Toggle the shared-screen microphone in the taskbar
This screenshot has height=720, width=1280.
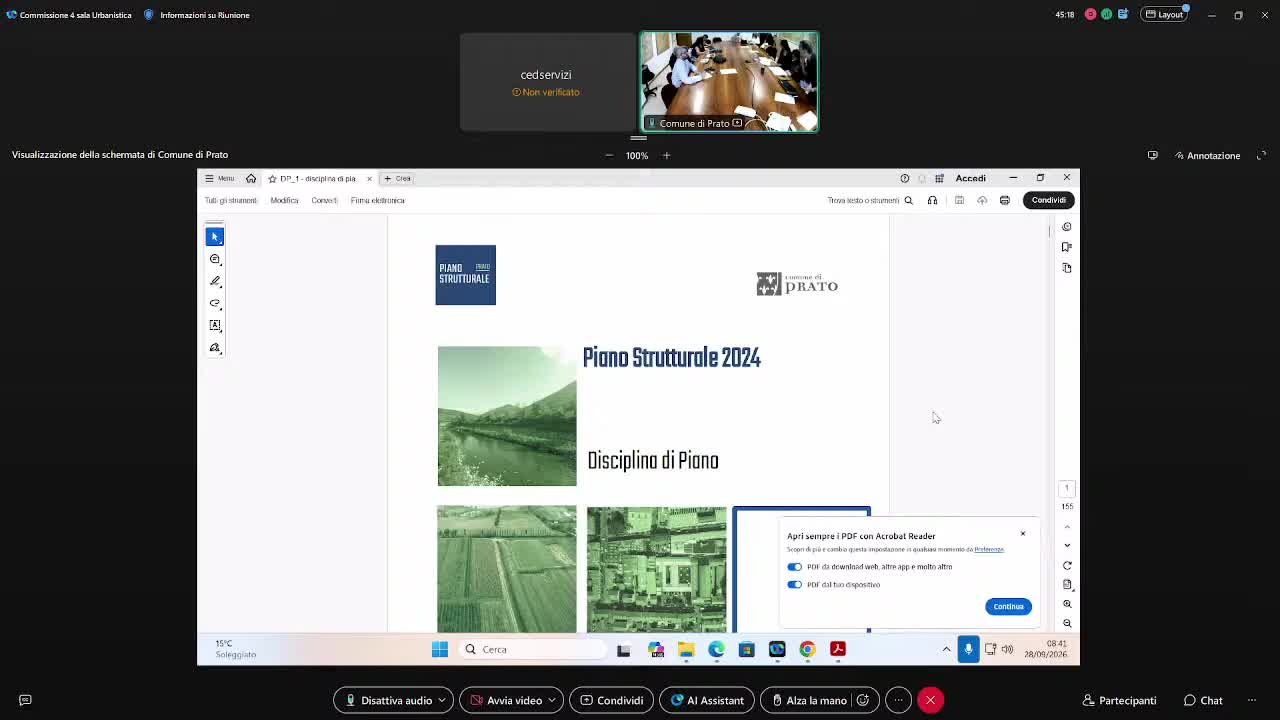click(968, 649)
